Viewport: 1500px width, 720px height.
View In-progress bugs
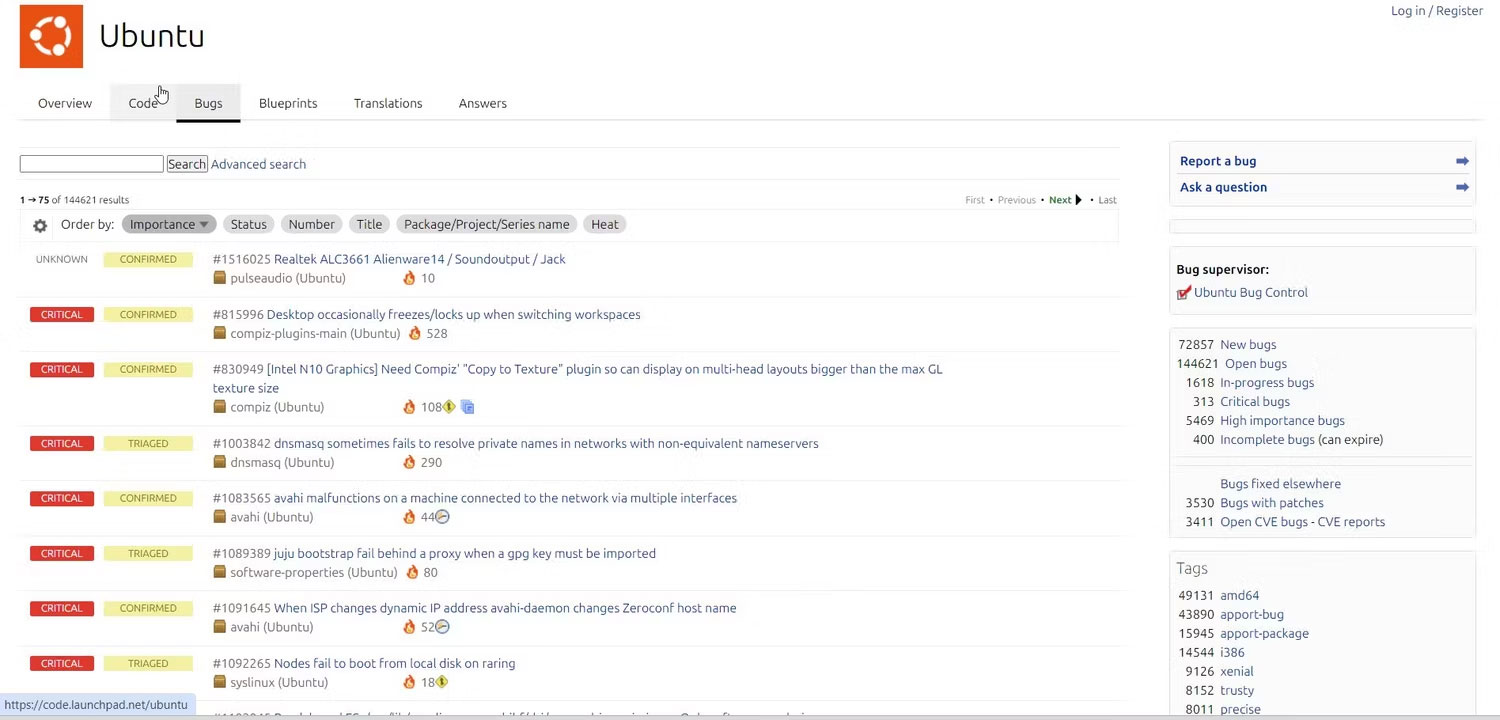pos(1267,382)
